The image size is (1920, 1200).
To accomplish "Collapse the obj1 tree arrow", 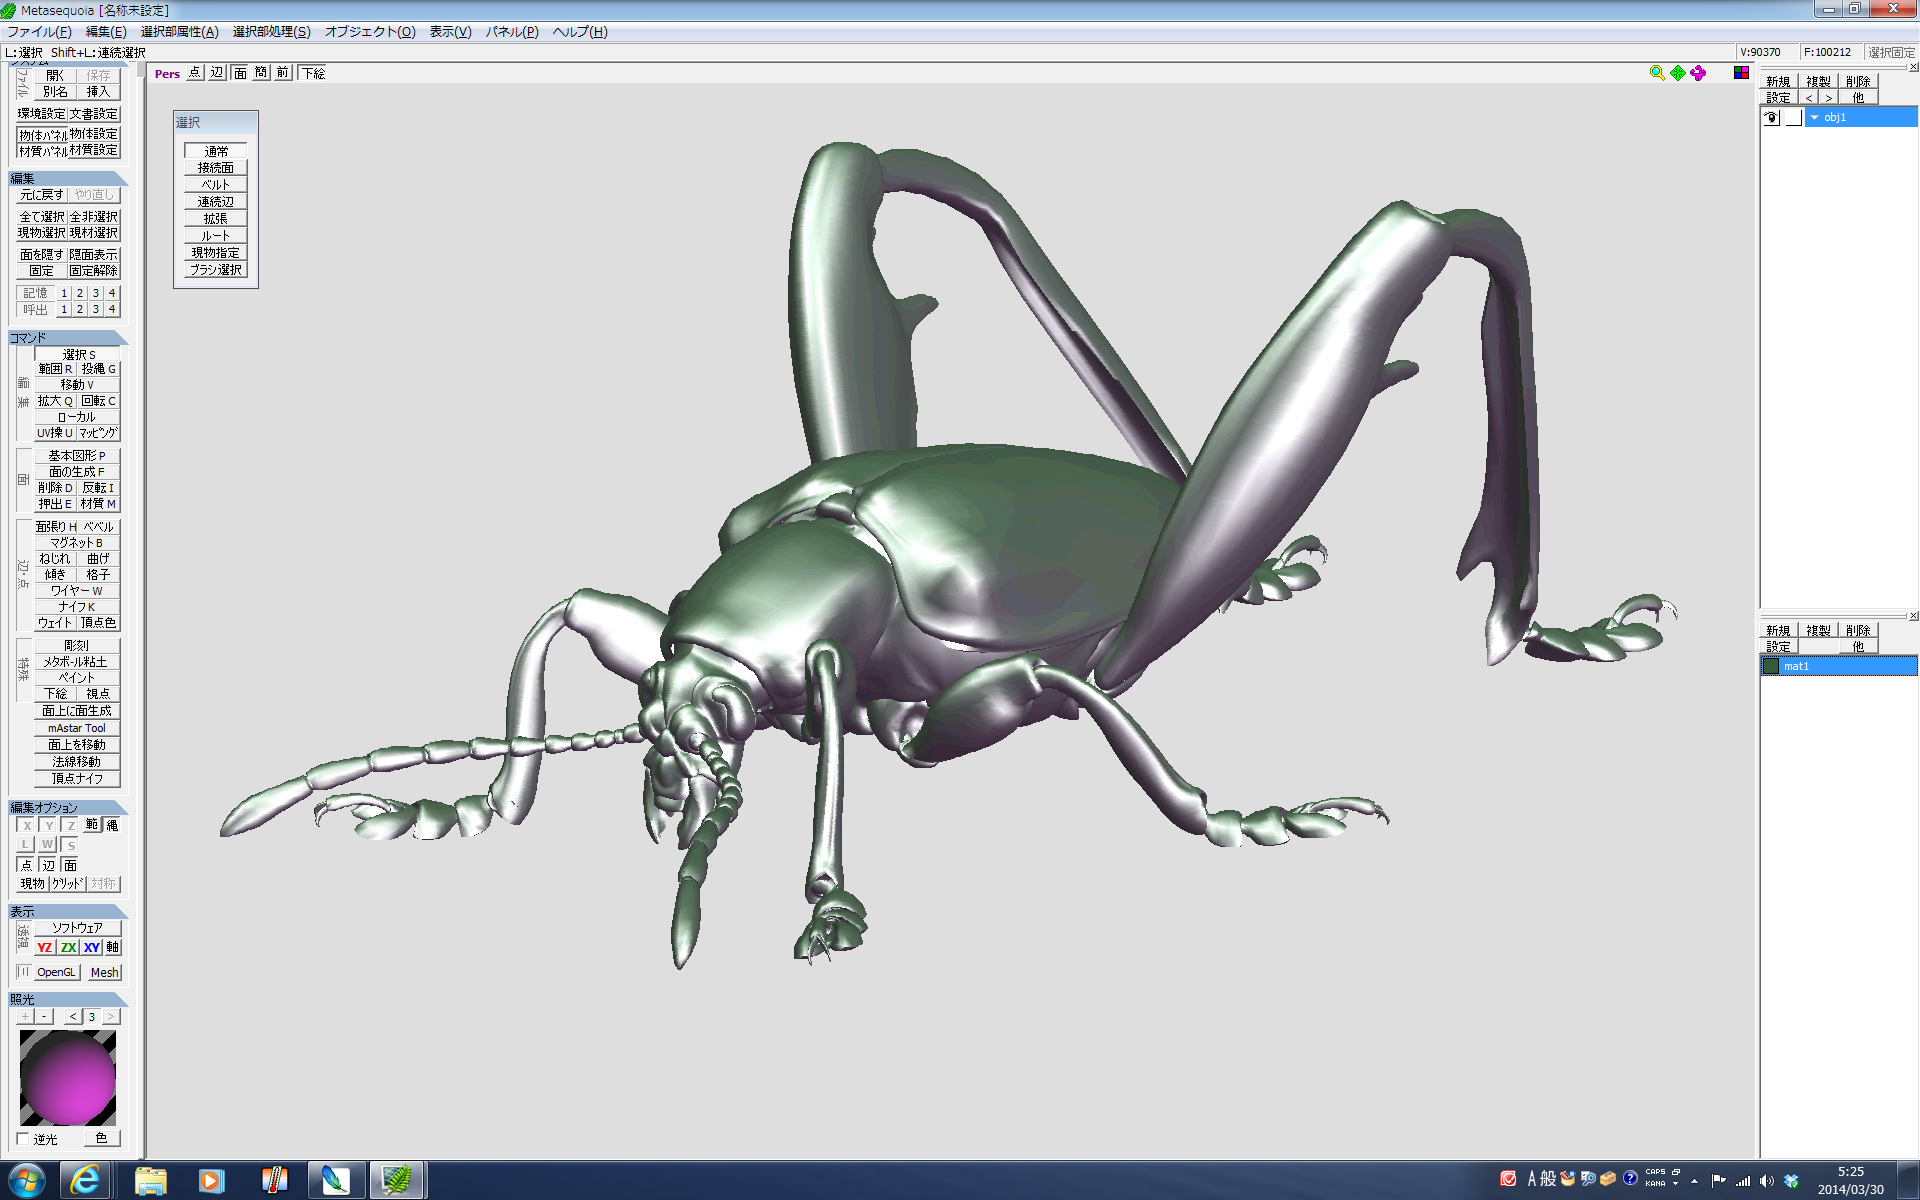I will click(x=1814, y=118).
